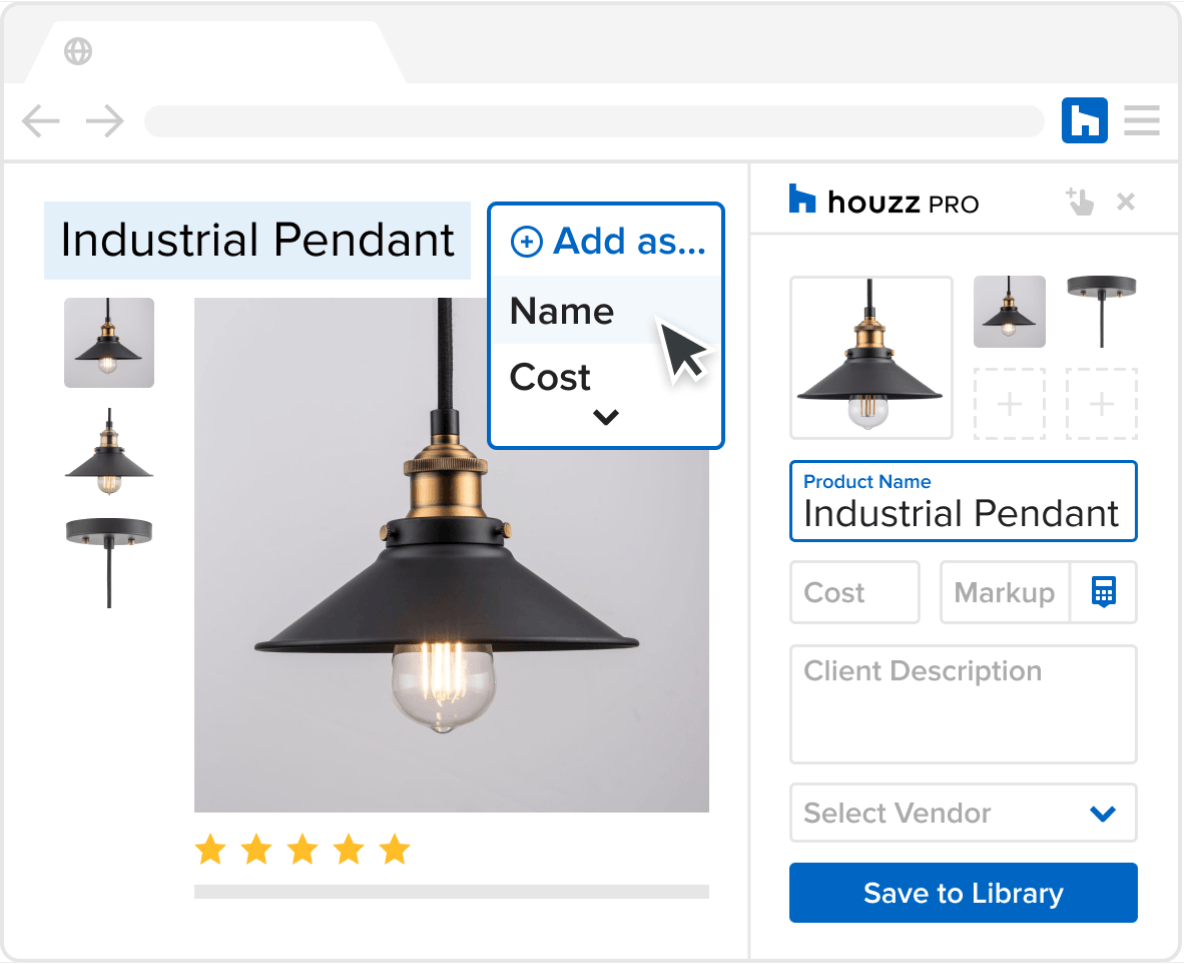Viewport: 1184px width, 964px height.
Task: Close the Houzz Pro side panel
Action: [1126, 202]
